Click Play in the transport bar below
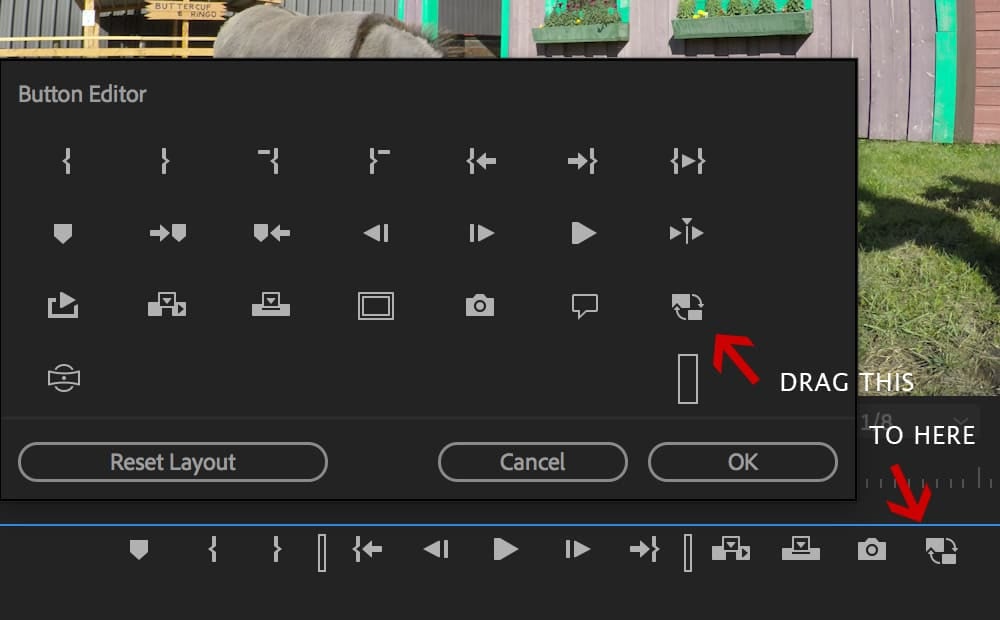1000x620 pixels. pos(505,549)
